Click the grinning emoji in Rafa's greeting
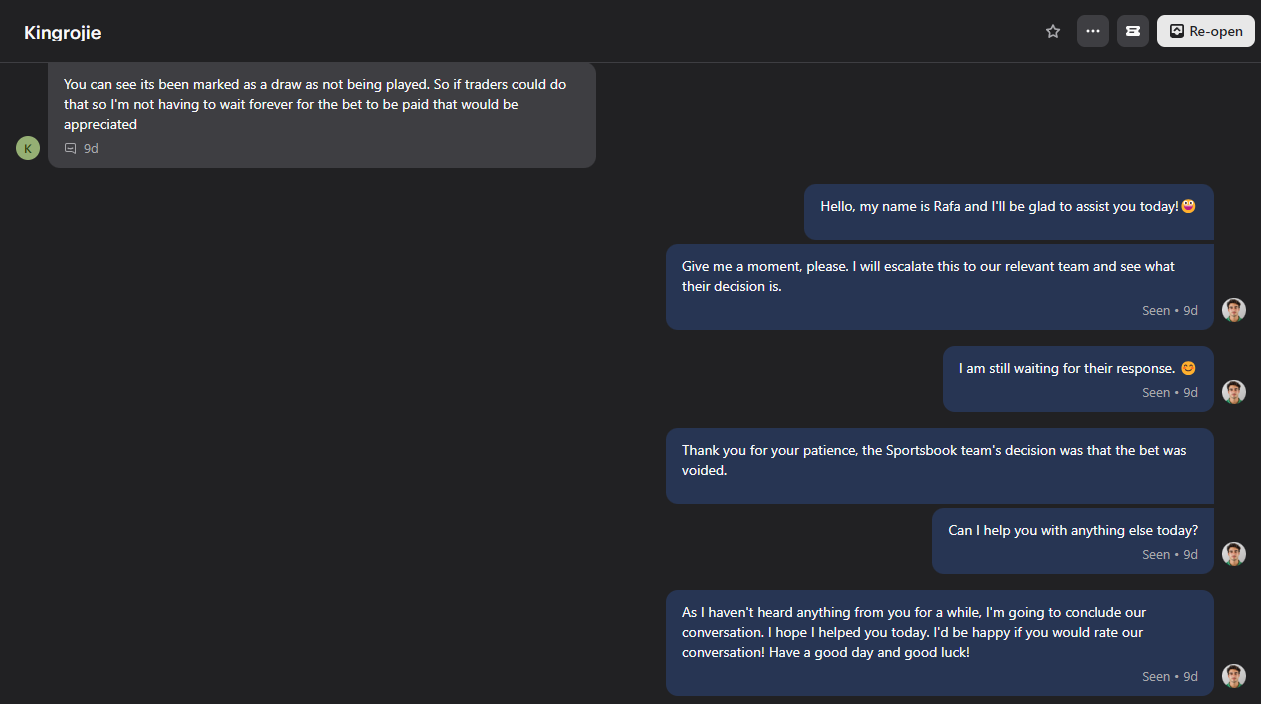 pyautogui.click(x=1189, y=206)
